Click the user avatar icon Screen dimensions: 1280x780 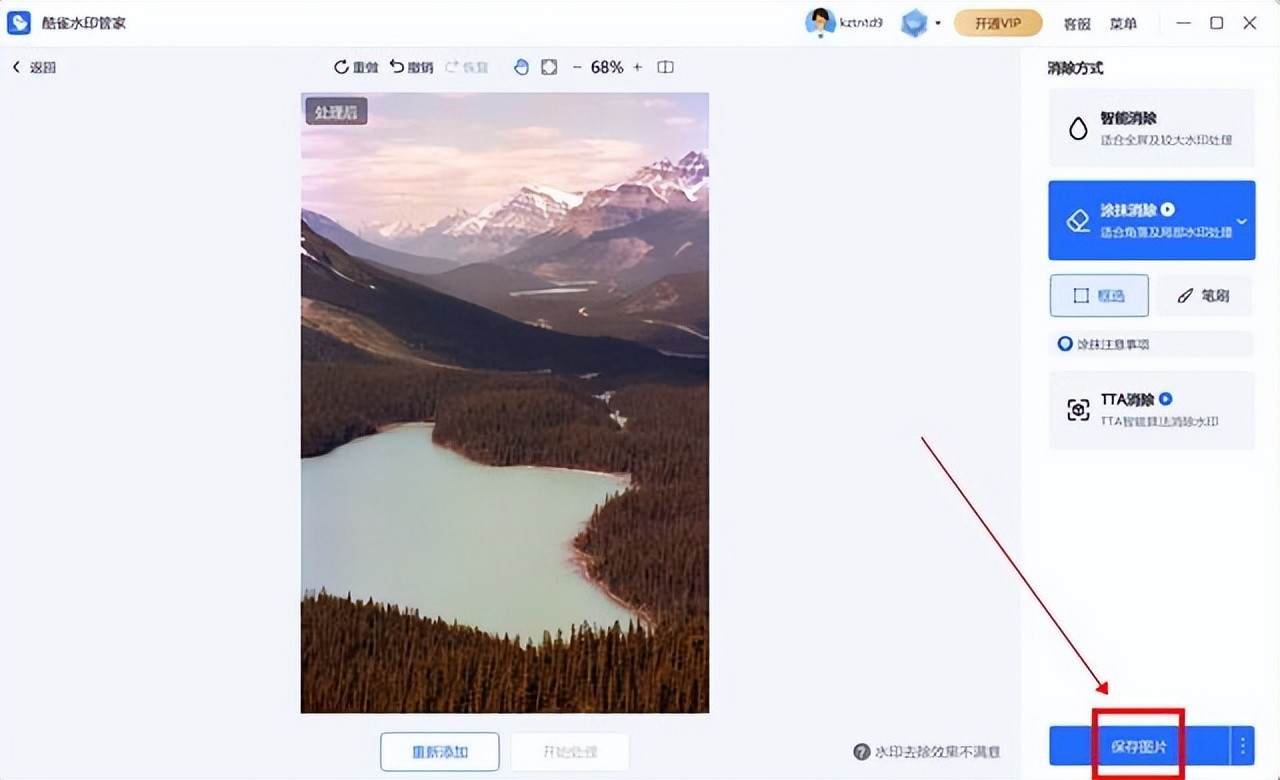click(x=820, y=22)
